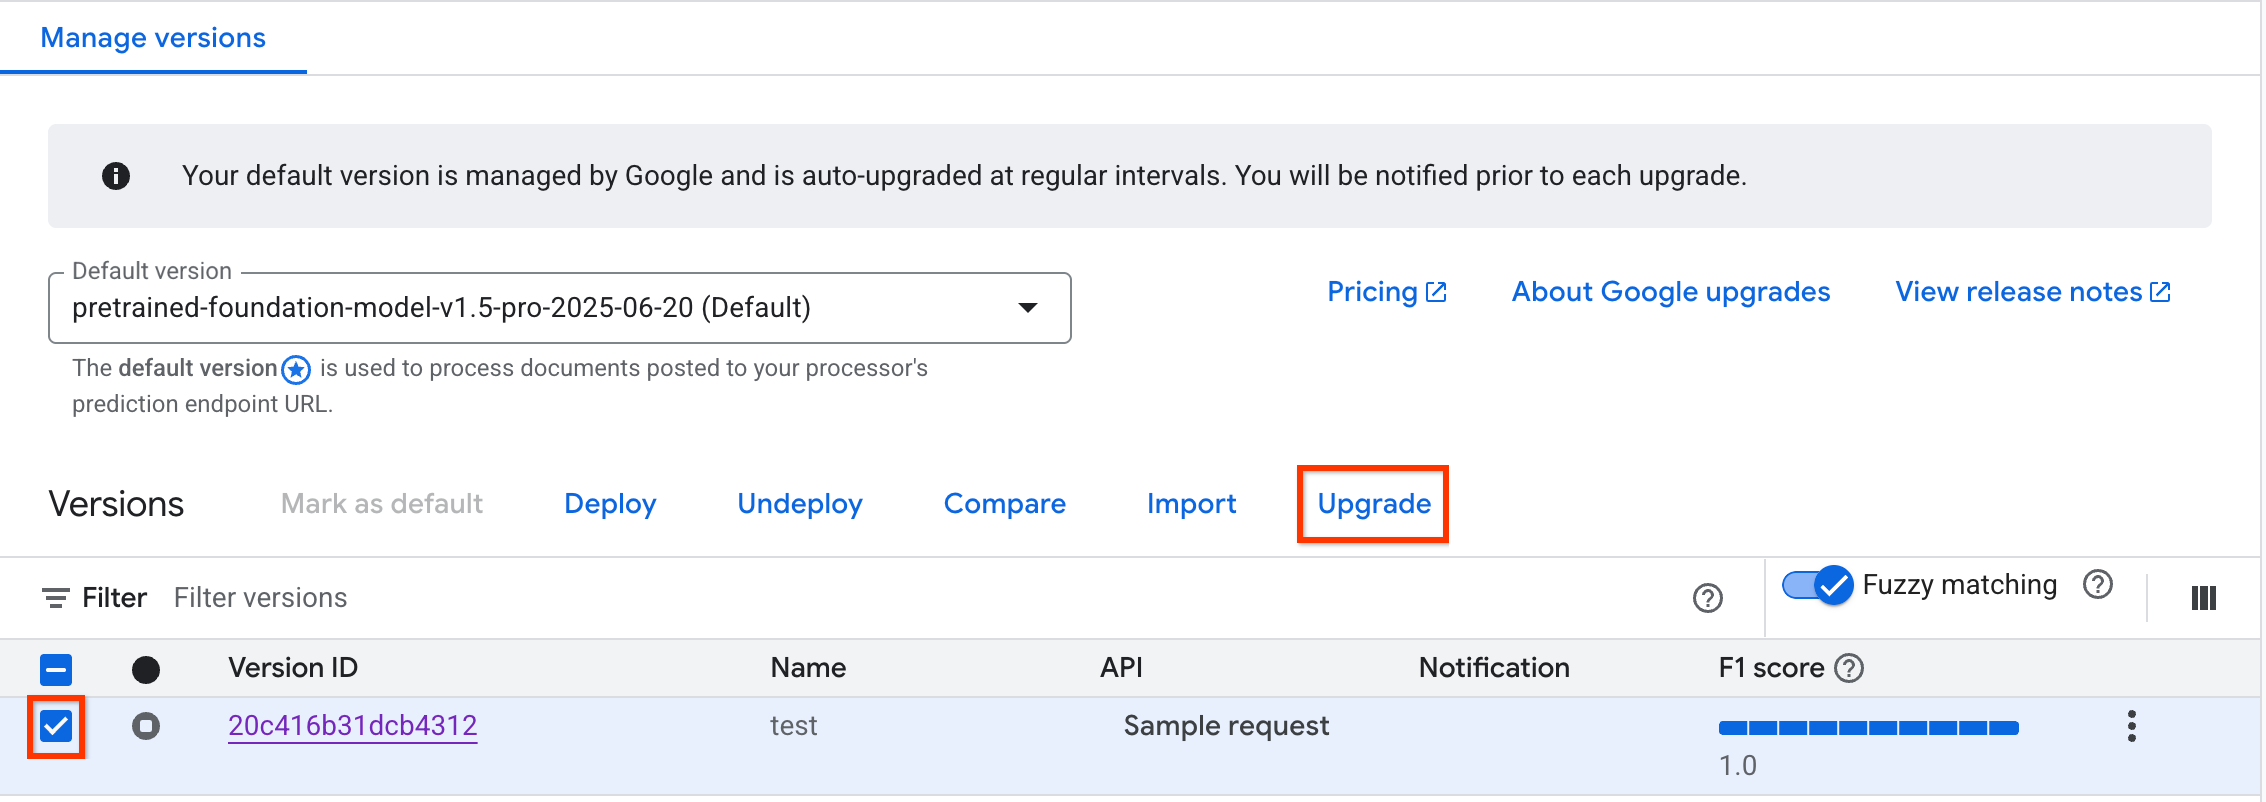The image size is (2266, 802).
Task: Open version ID 20c416b31dcb4312 link
Action: point(352,726)
